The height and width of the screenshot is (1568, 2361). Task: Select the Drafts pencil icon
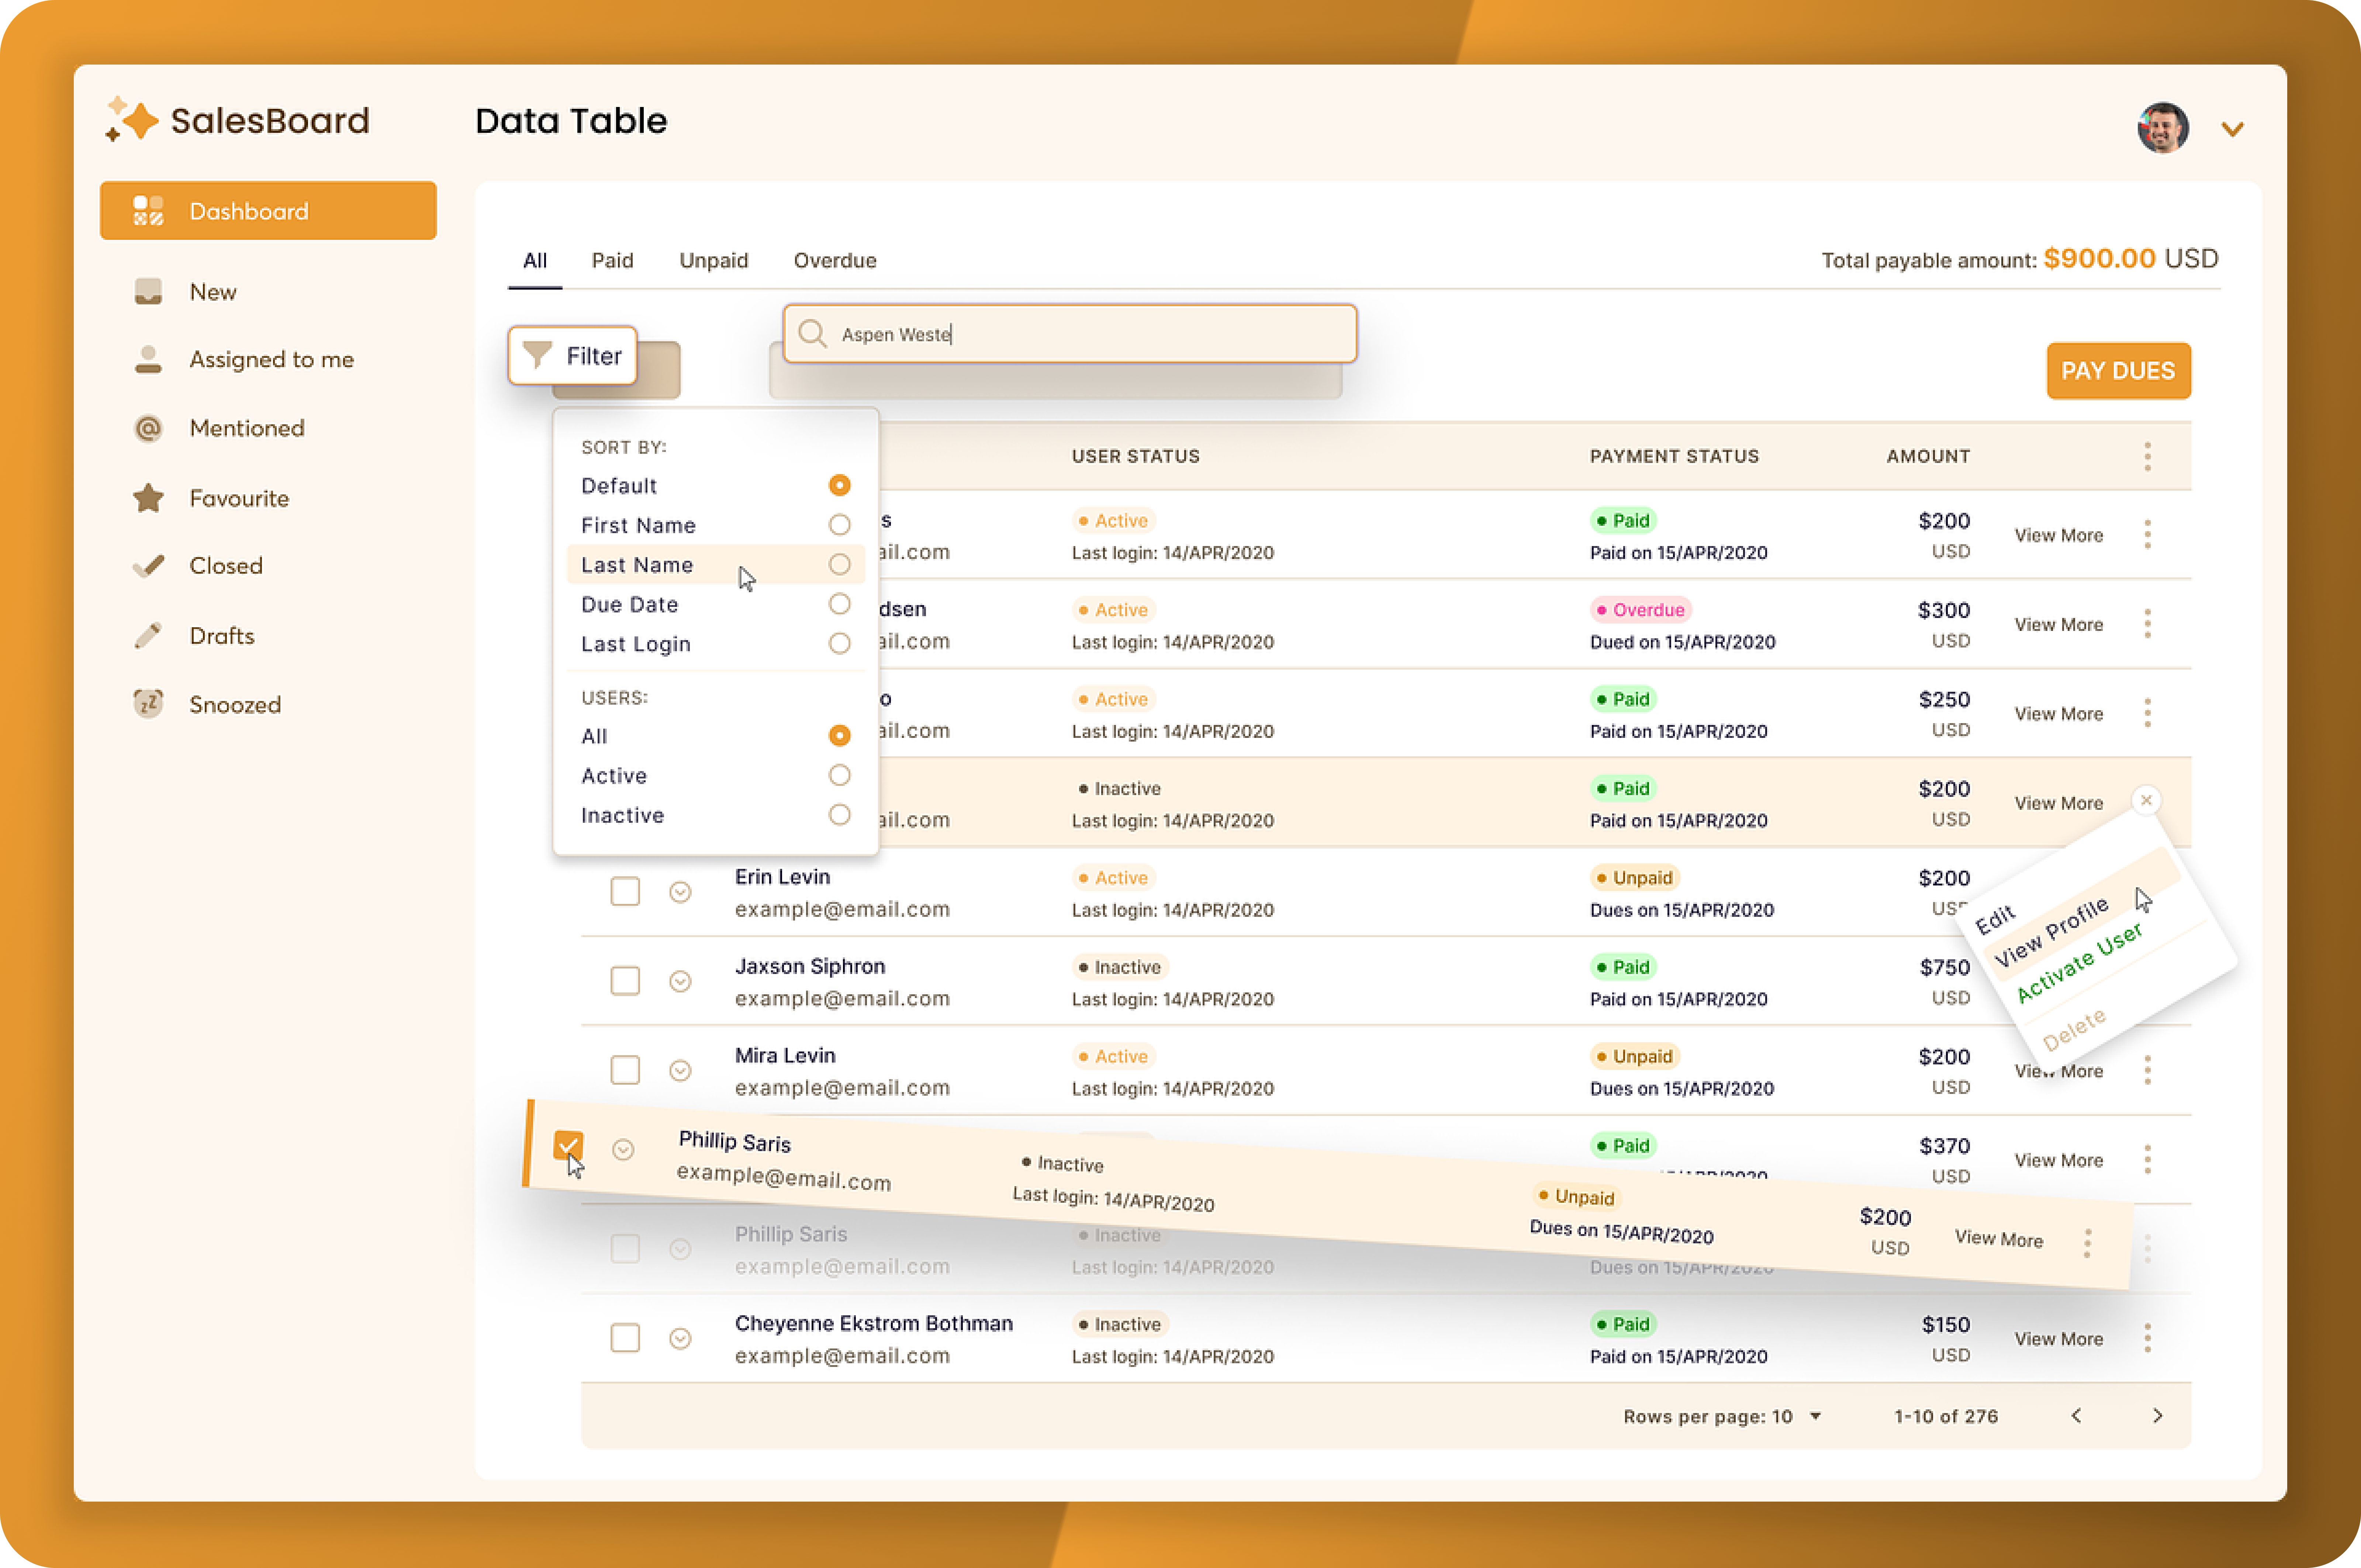(148, 635)
